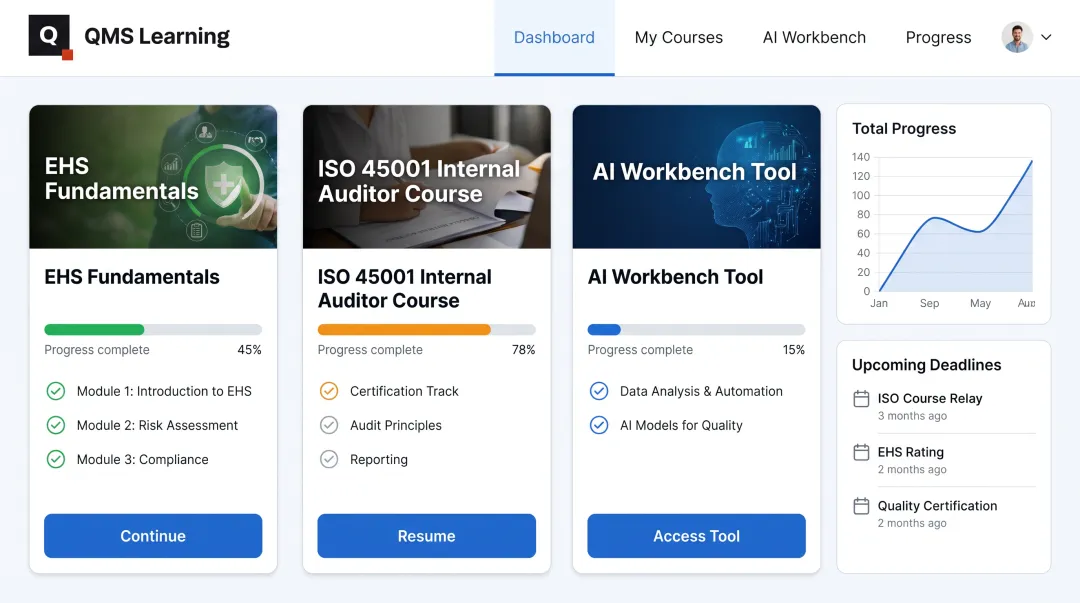Toggle the Data Analysis & Automation checkmark
The height and width of the screenshot is (603, 1080).
pos(599,391)
